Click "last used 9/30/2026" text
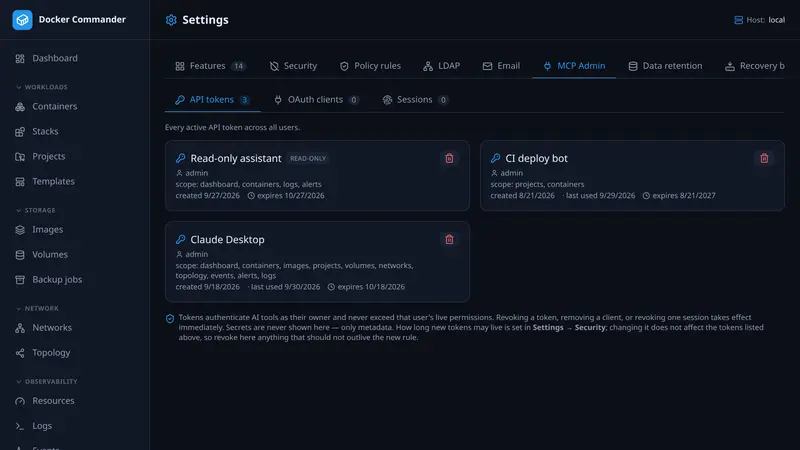 285,287
